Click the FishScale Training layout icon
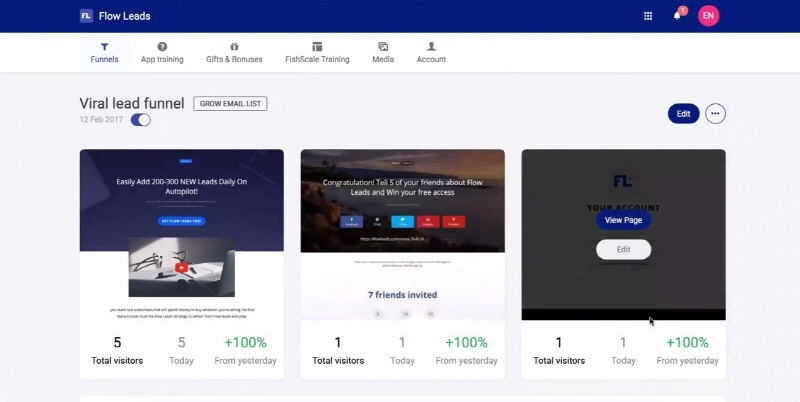 [x=317, y=46]
